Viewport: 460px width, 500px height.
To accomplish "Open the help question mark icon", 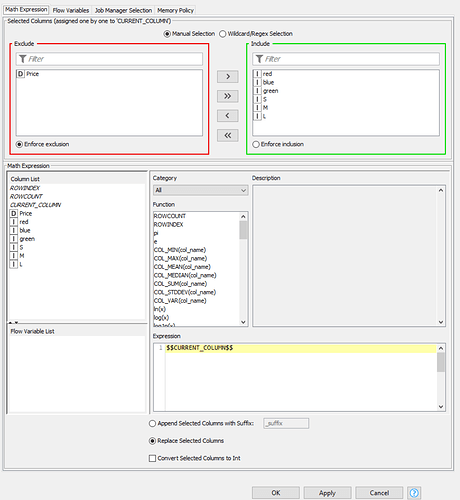I will 414,493.
